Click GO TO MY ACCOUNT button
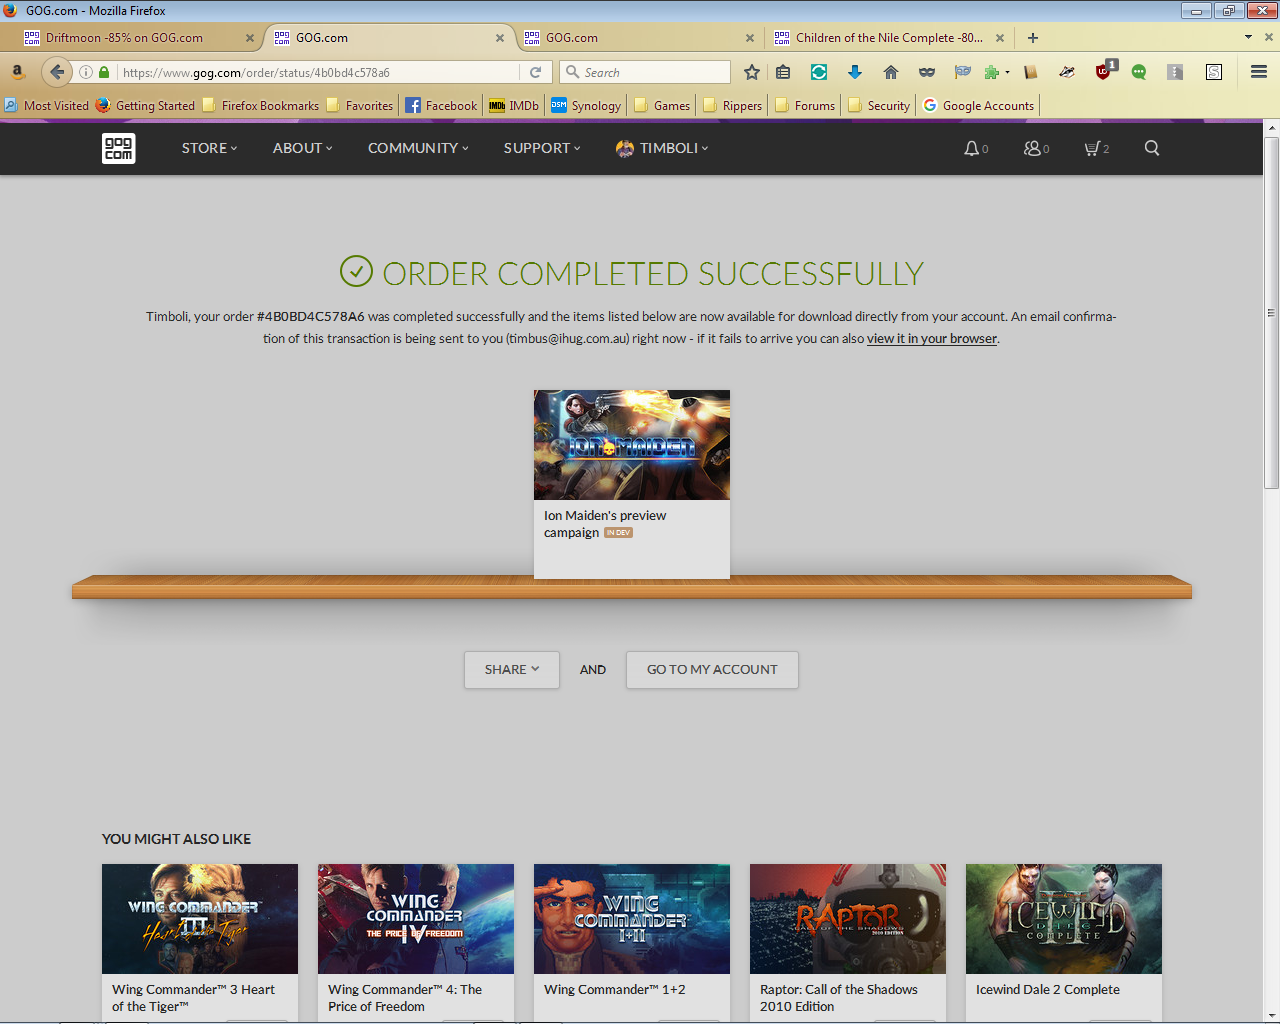 (712, 670)
